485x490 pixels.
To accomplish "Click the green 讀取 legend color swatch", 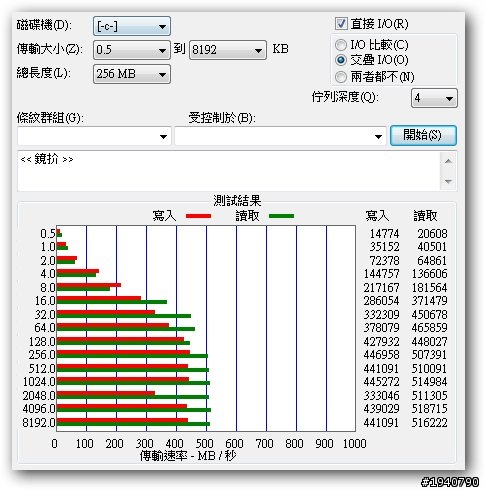I will pyautogui.click(x=281, y=216).
